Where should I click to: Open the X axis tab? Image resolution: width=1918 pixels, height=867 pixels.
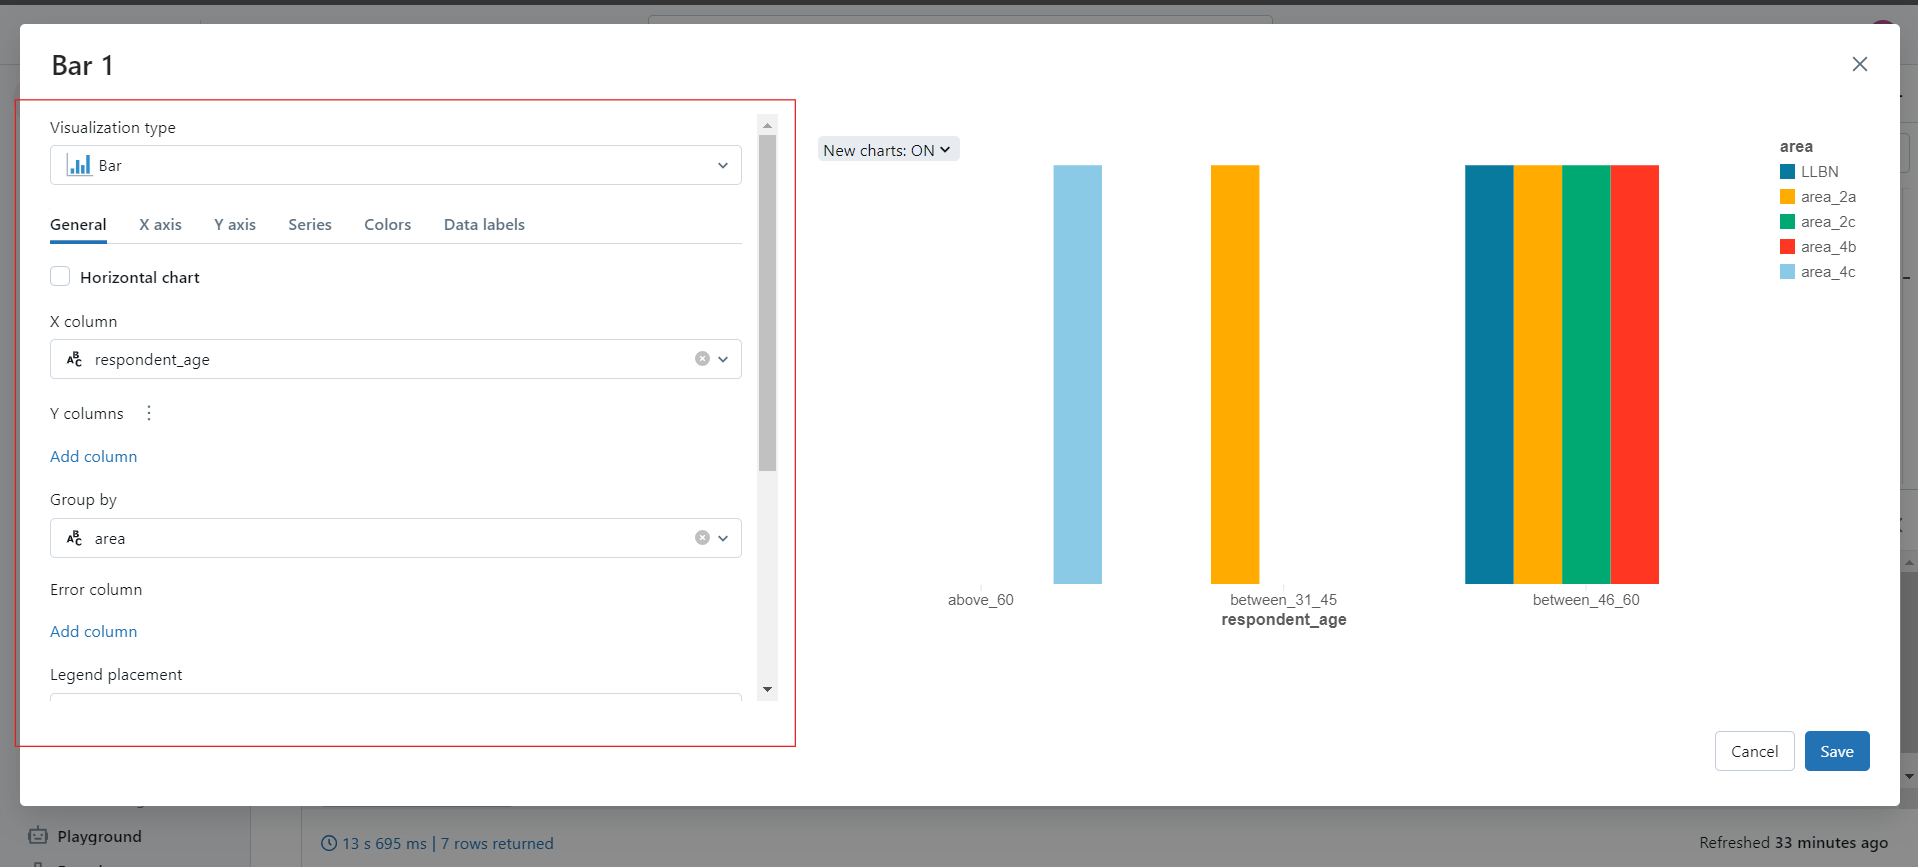coord(160,225)
